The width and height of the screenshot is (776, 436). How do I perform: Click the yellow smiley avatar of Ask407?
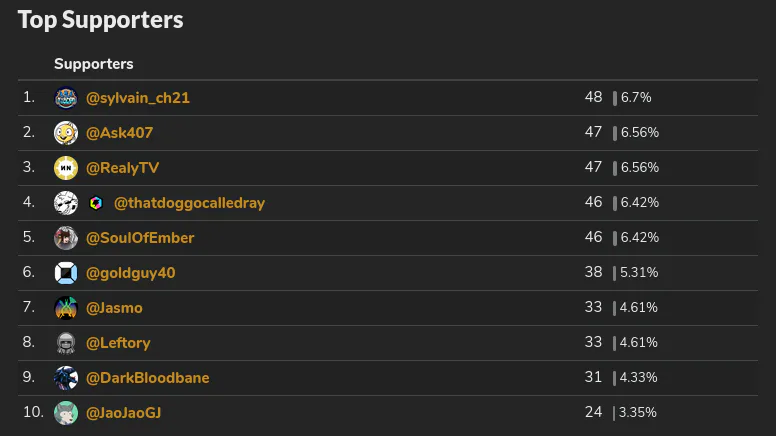pyautogui.click(x=66, y=133)
